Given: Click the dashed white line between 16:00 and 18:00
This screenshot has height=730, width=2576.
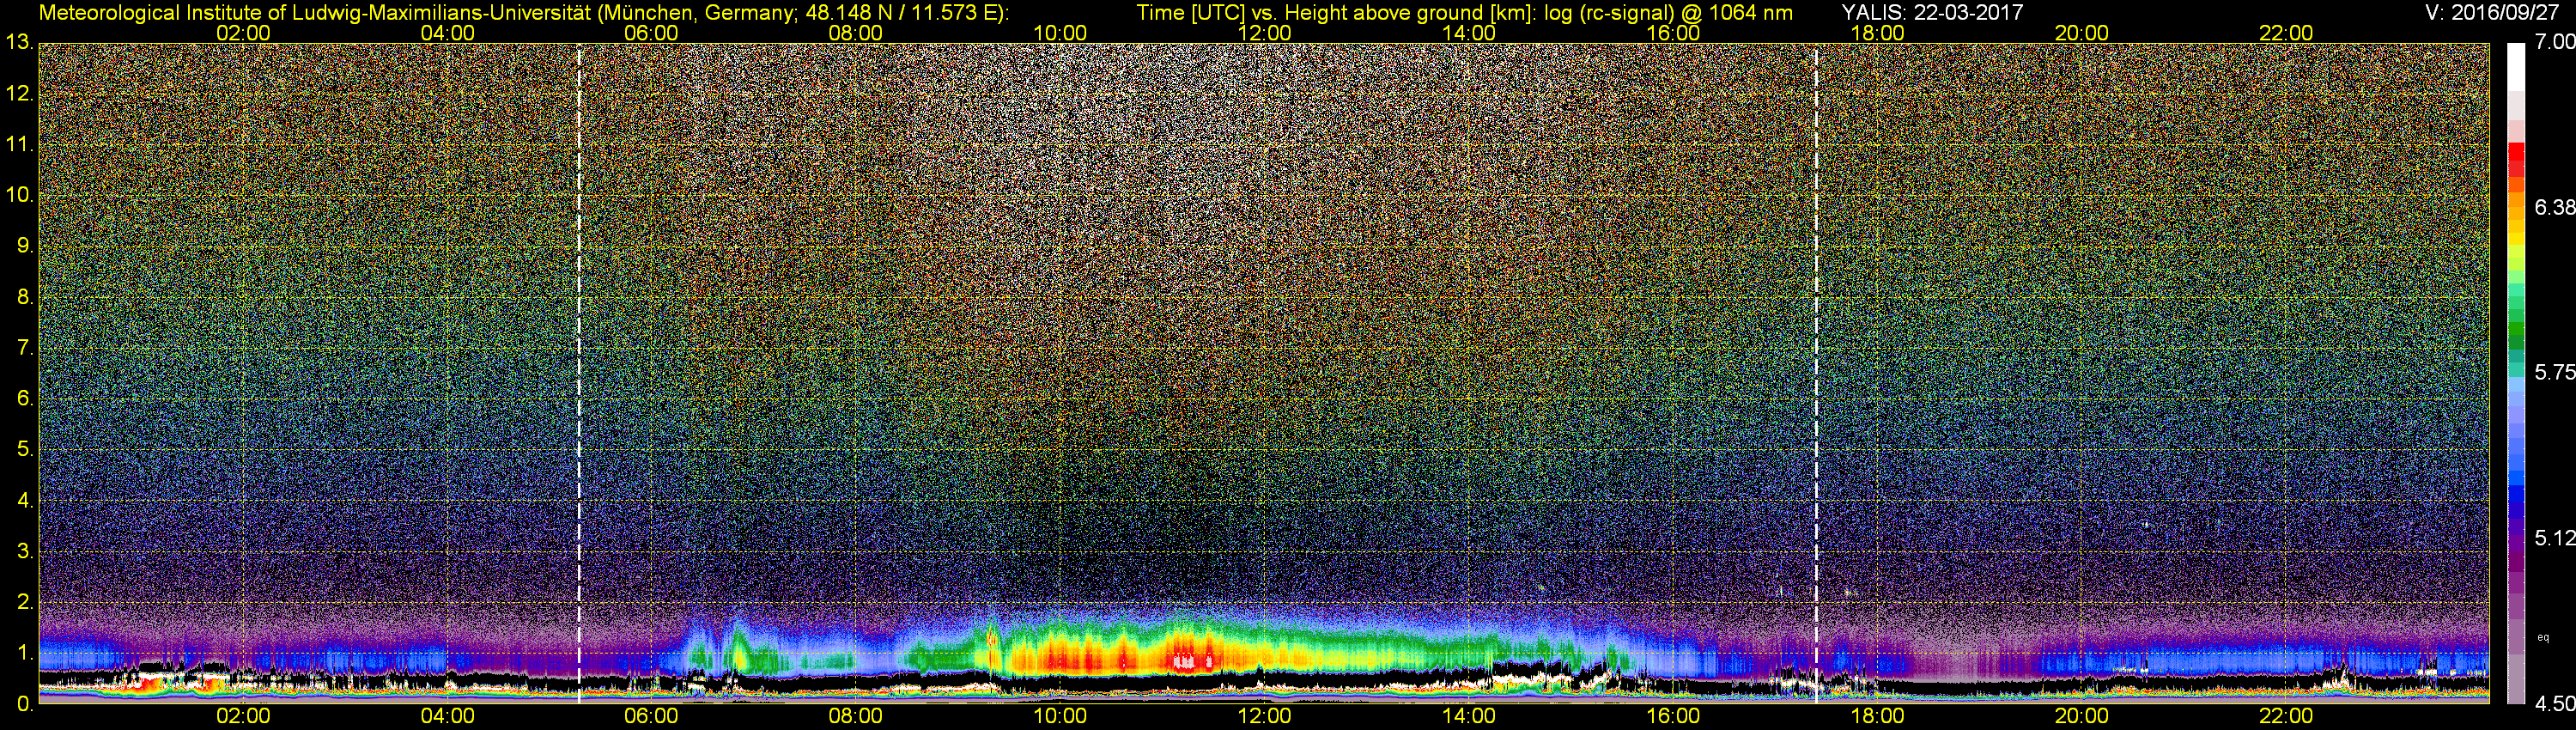Looking at the screenshot, I should 1816,375.
